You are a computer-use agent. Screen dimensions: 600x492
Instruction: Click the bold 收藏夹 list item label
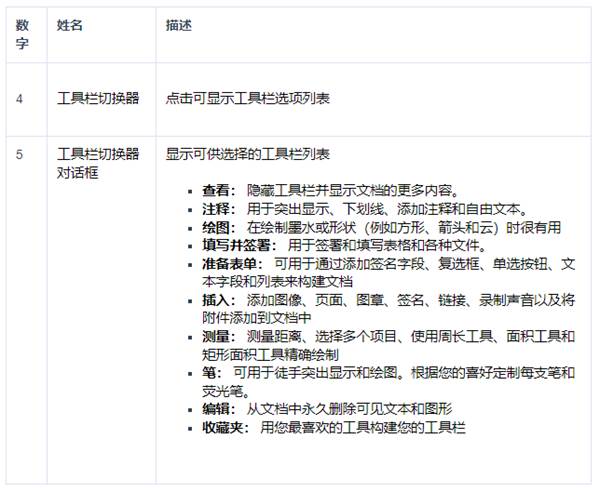(x=224, y=427)
